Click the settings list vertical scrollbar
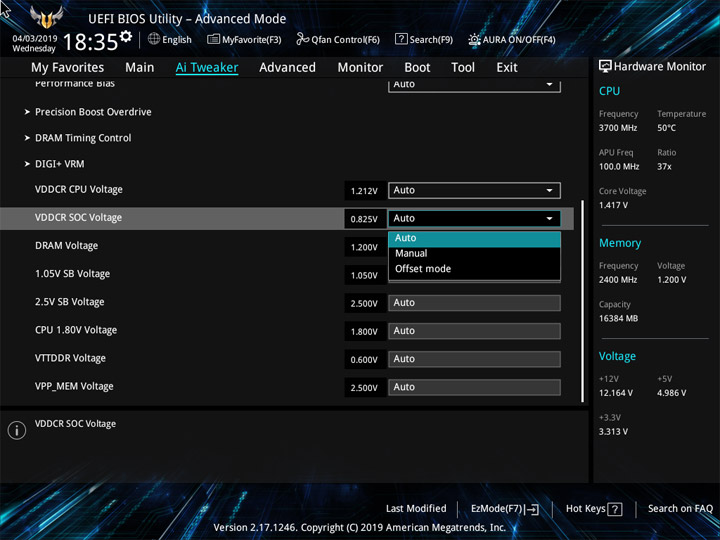The width and height of the screenshot is (720, 540). coord(583,301)
